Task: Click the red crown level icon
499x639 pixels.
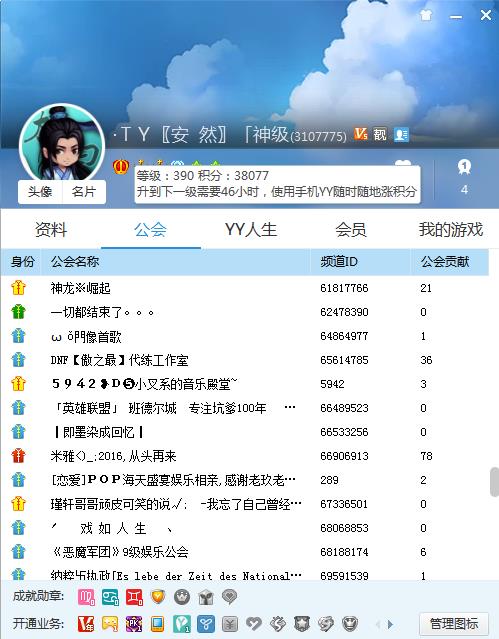Action: (x=121, y=166)
